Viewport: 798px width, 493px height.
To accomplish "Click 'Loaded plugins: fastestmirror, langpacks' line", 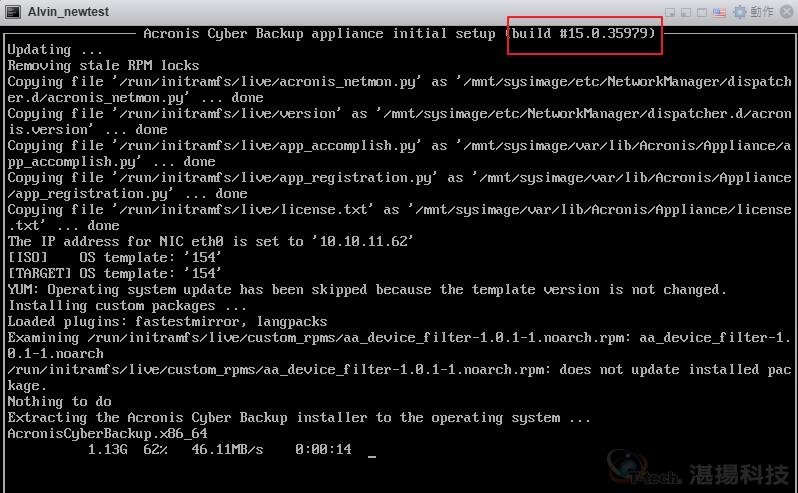I will click(x=167, y=322).
